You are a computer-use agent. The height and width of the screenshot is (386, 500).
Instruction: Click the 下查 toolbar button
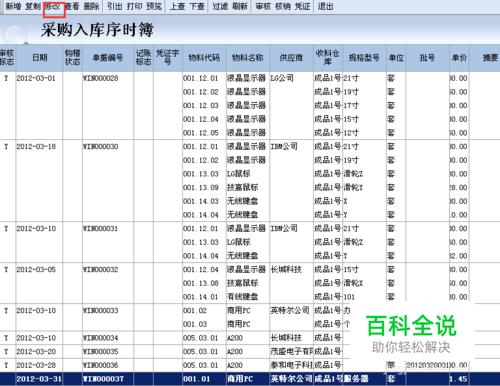click(x=197, y=6)
